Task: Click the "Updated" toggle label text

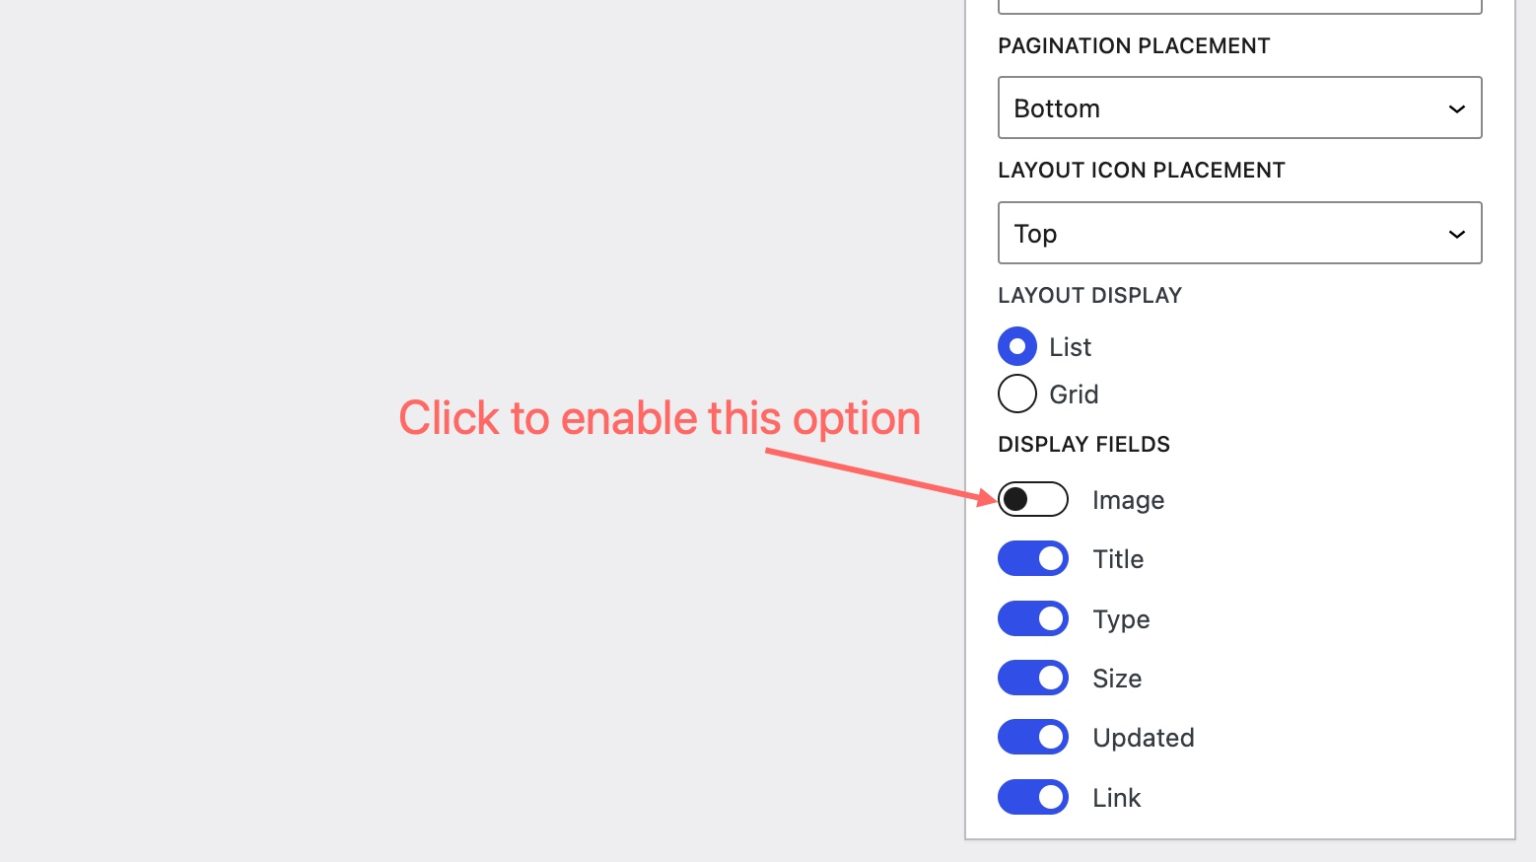Action: pyautogui.click(x=1143, y=738)
